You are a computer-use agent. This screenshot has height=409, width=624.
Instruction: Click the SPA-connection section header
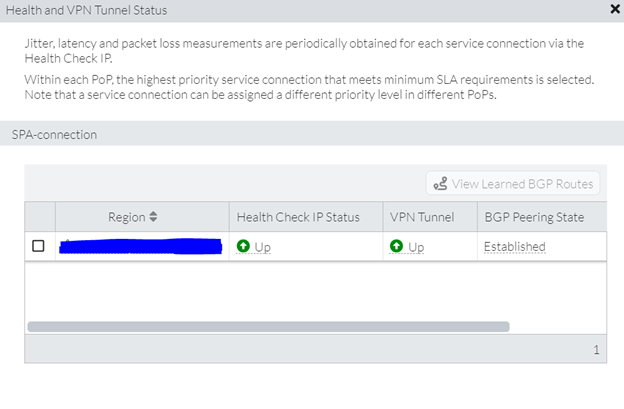pos(54,134)
